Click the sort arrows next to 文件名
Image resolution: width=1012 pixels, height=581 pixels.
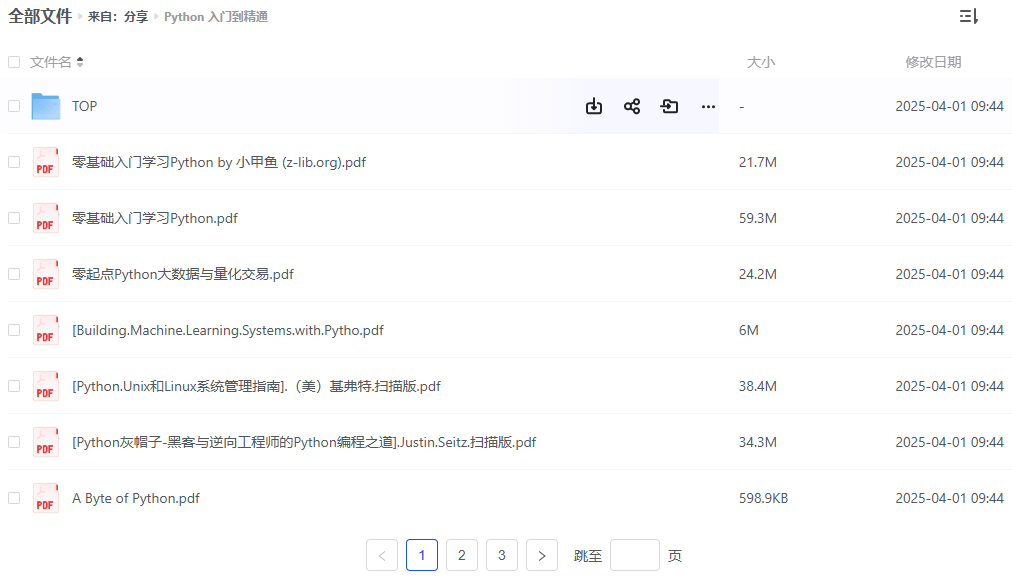click(79, 61)
